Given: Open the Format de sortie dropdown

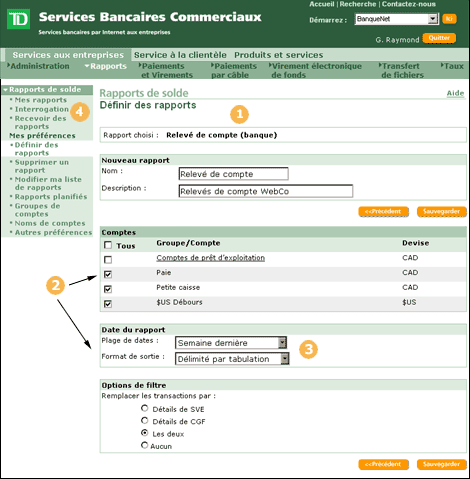Looking at the screenshot, I should (x=232, y=359).
